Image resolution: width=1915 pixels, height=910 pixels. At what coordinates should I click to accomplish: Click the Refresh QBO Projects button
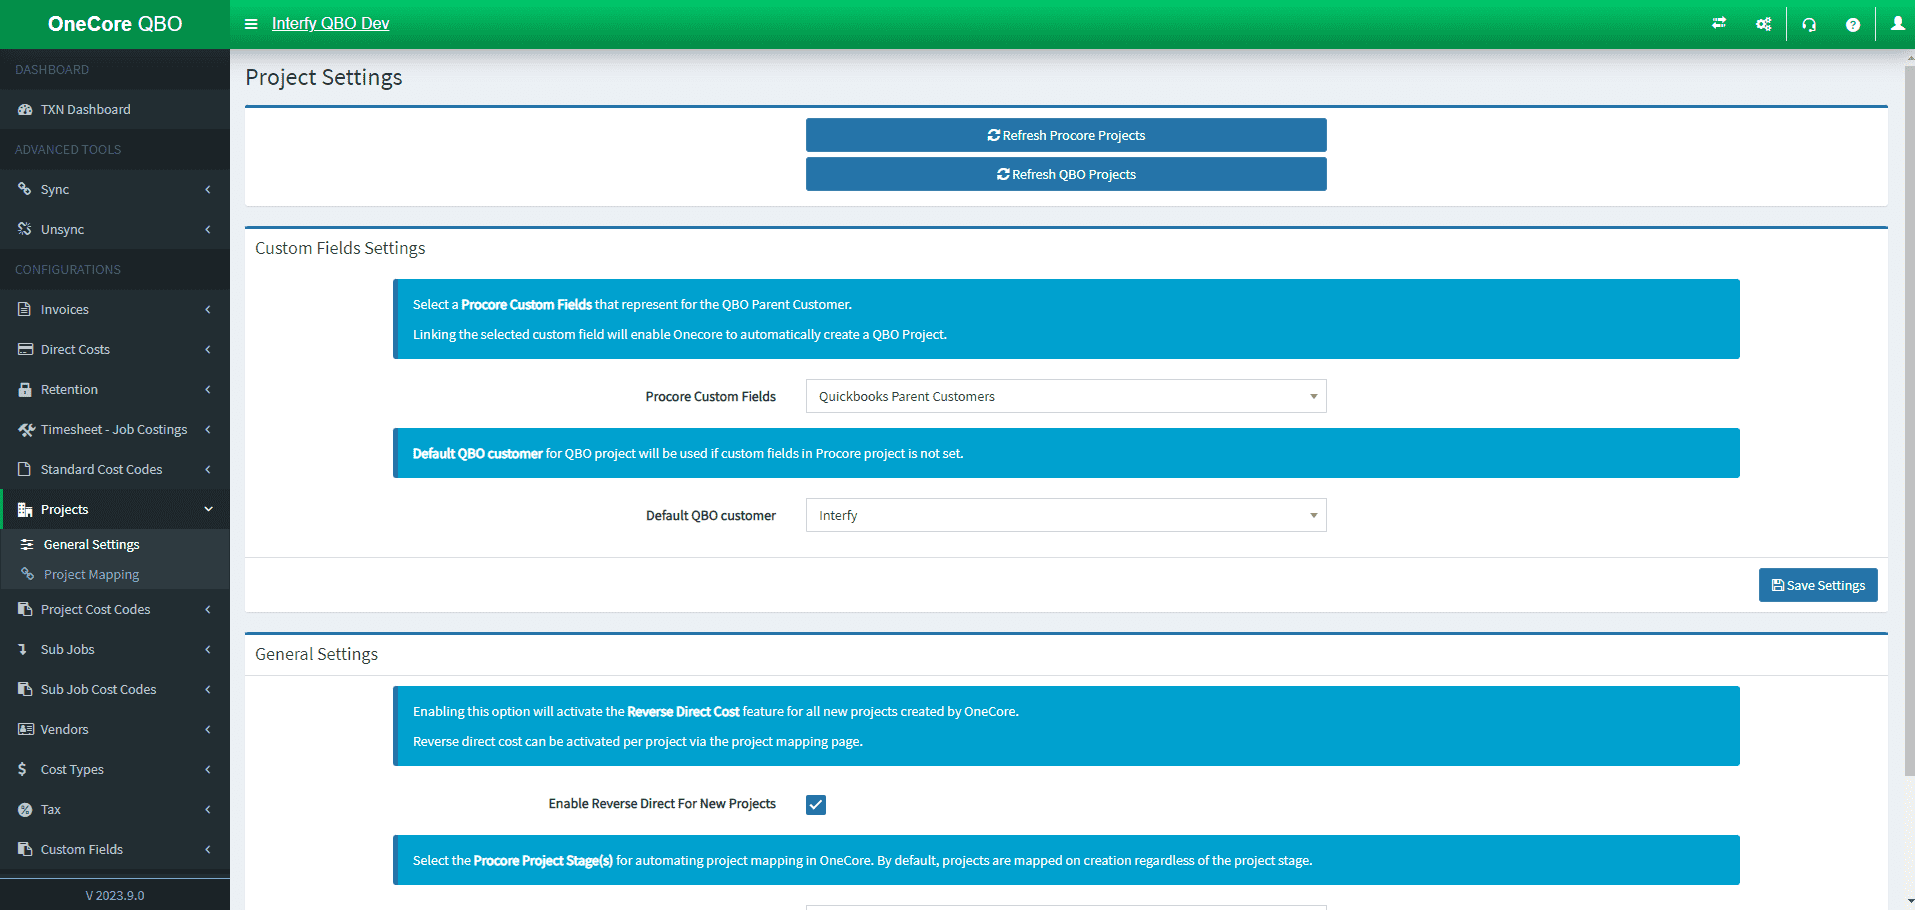1066,174
